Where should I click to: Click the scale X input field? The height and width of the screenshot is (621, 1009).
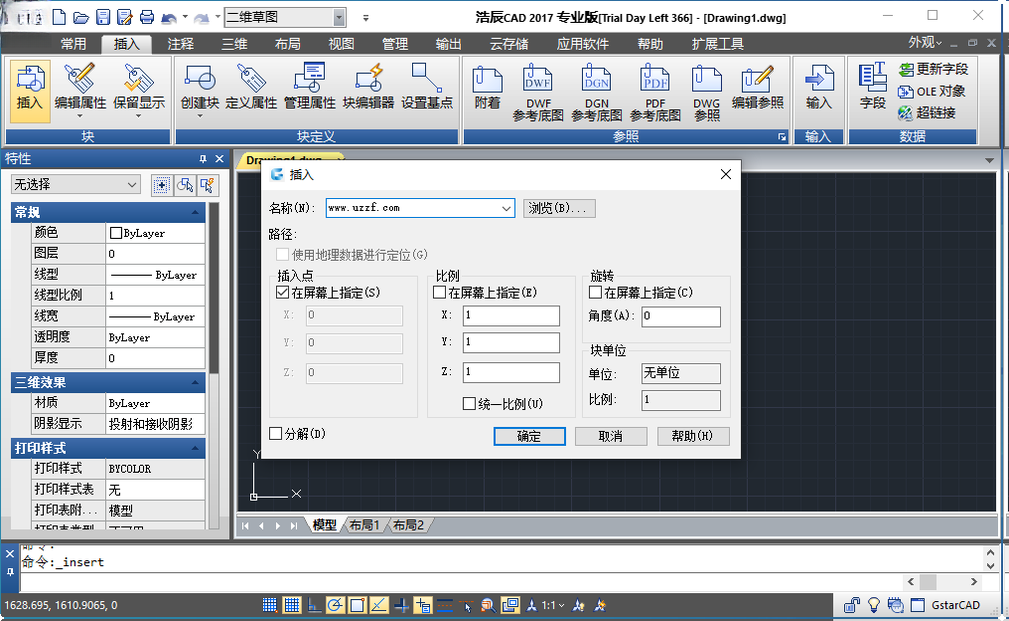coord(511,315)
